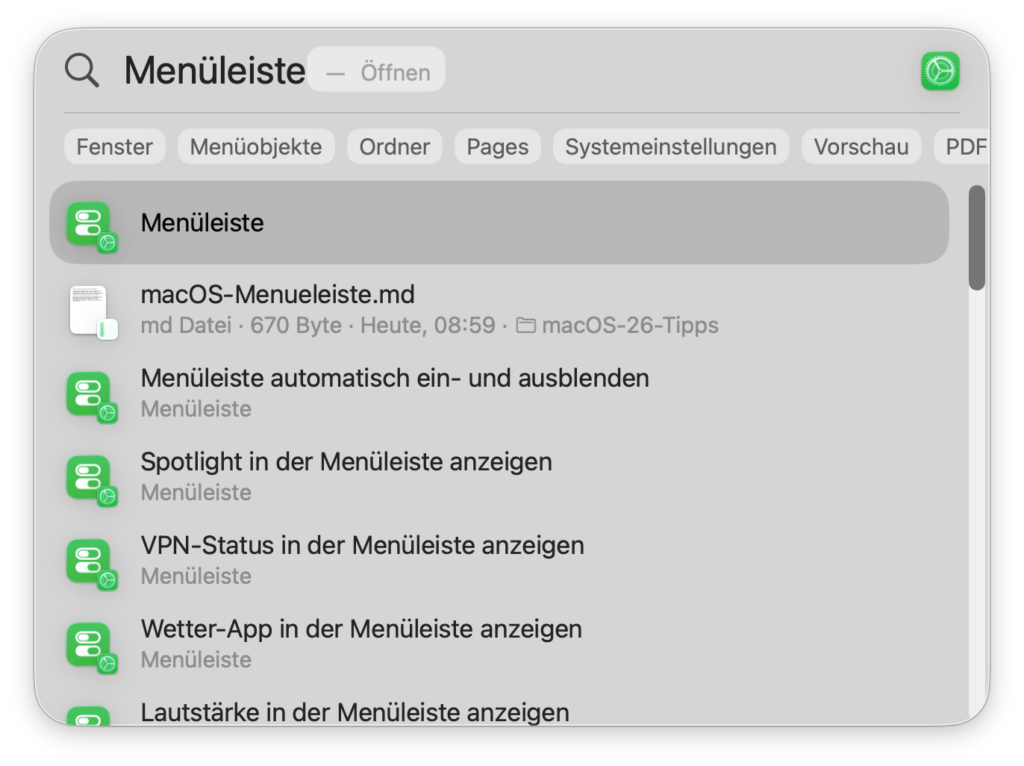
Task: Click the magnifying glass search icon
Action: 81,70
